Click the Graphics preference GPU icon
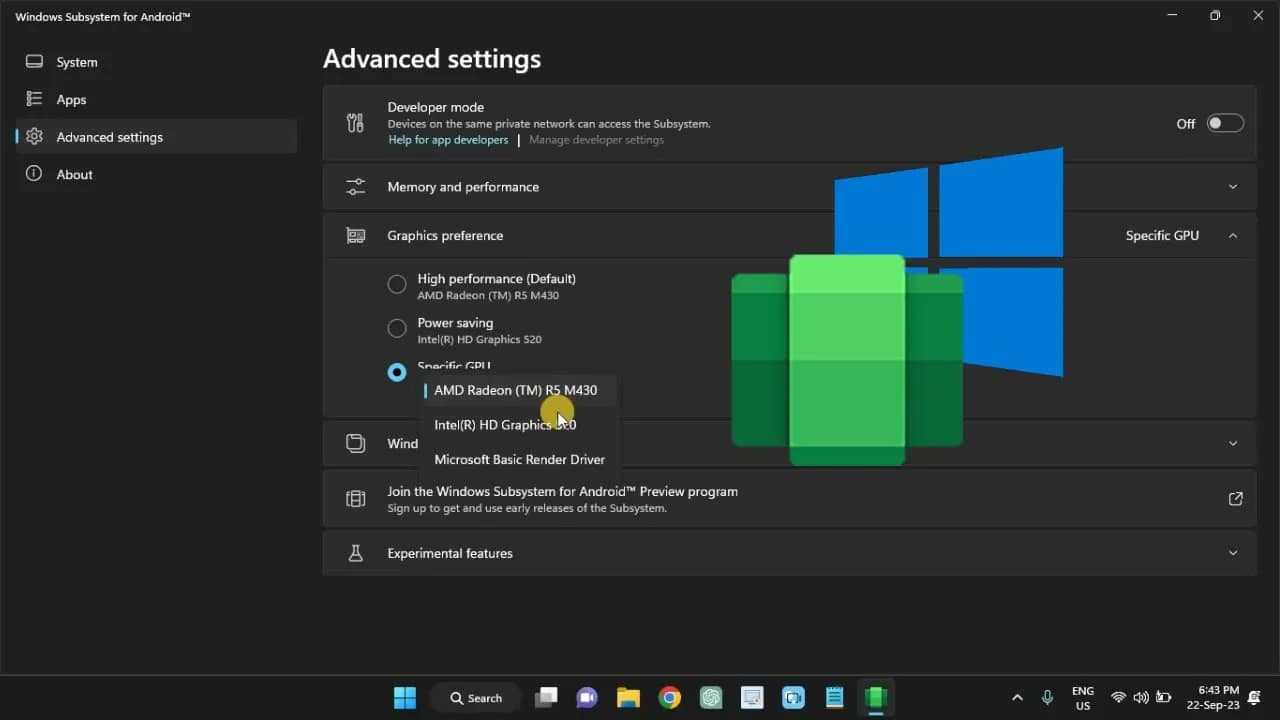 (355, 235)
